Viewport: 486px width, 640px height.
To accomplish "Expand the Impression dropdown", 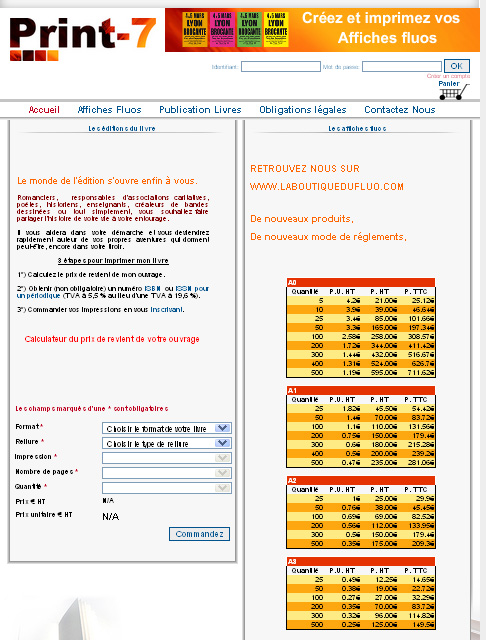I will tap(167, 458).
